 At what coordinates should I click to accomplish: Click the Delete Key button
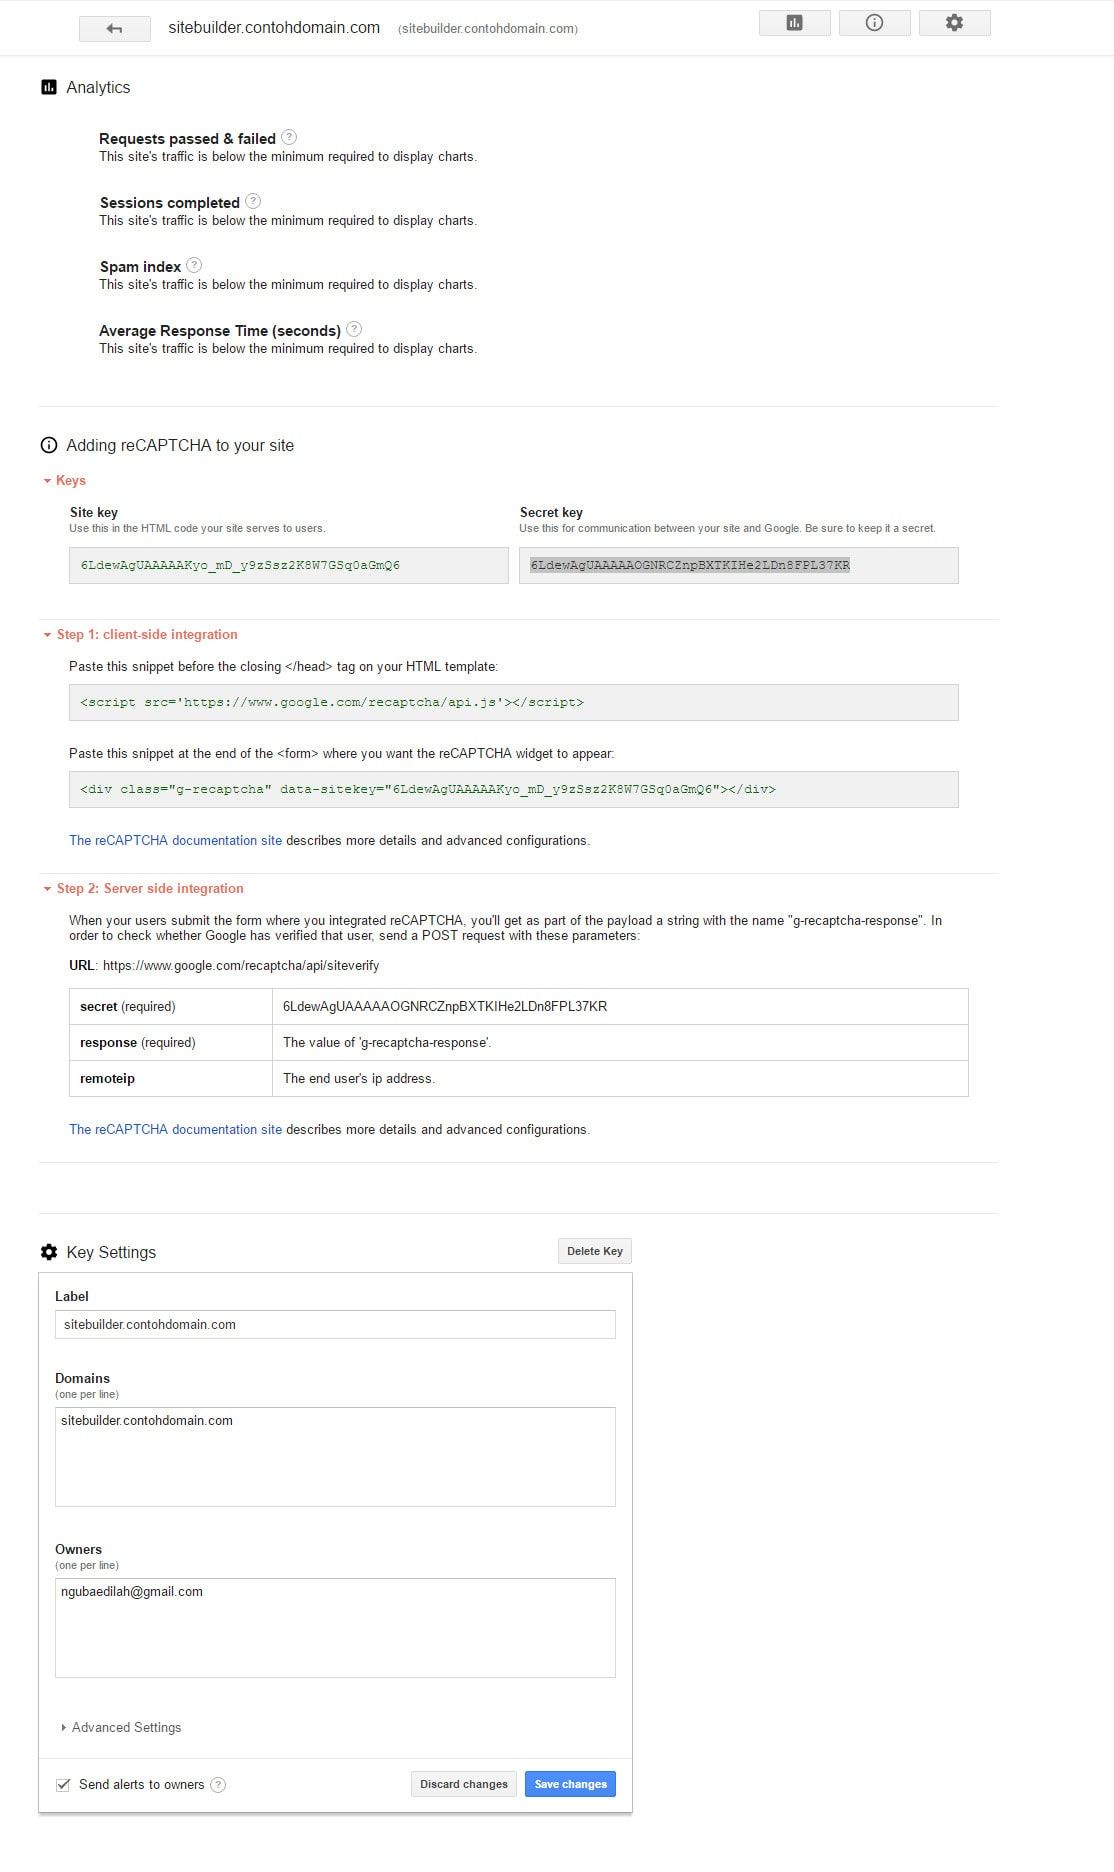(594, 1250)
